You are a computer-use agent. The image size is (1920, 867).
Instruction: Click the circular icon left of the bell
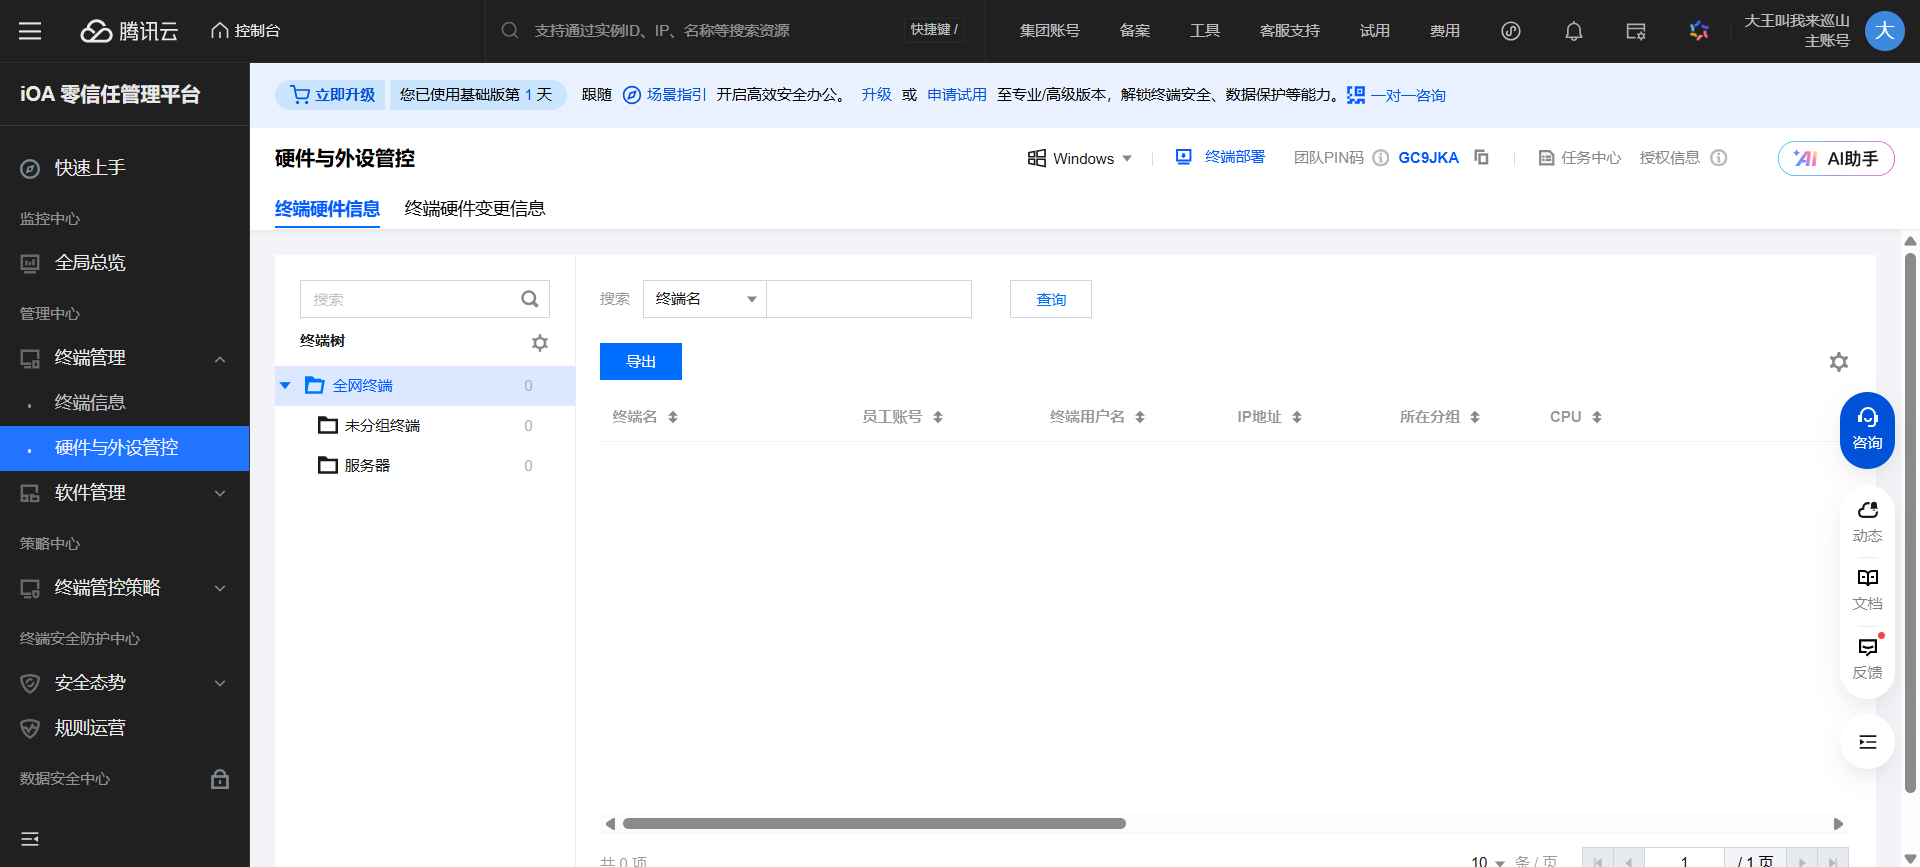(1511, 31)
